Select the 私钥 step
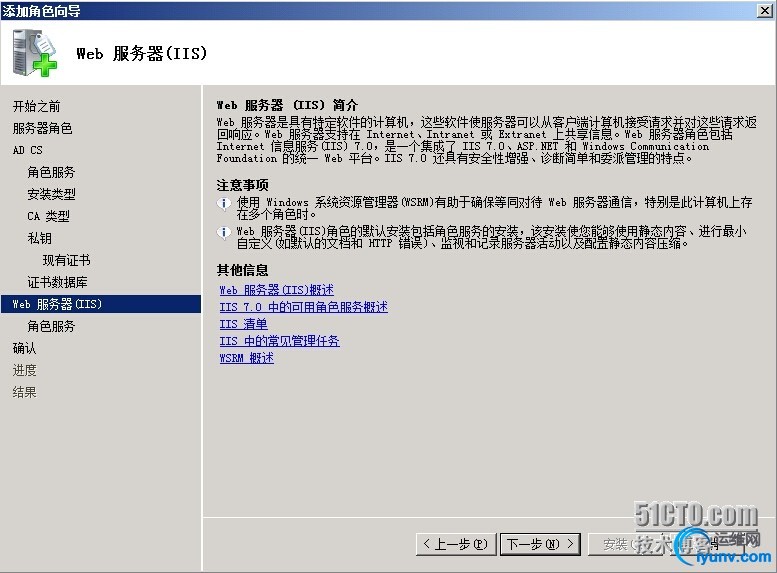Image resolution: width=777 pixels, height=573 pixels. coord(39,238)
